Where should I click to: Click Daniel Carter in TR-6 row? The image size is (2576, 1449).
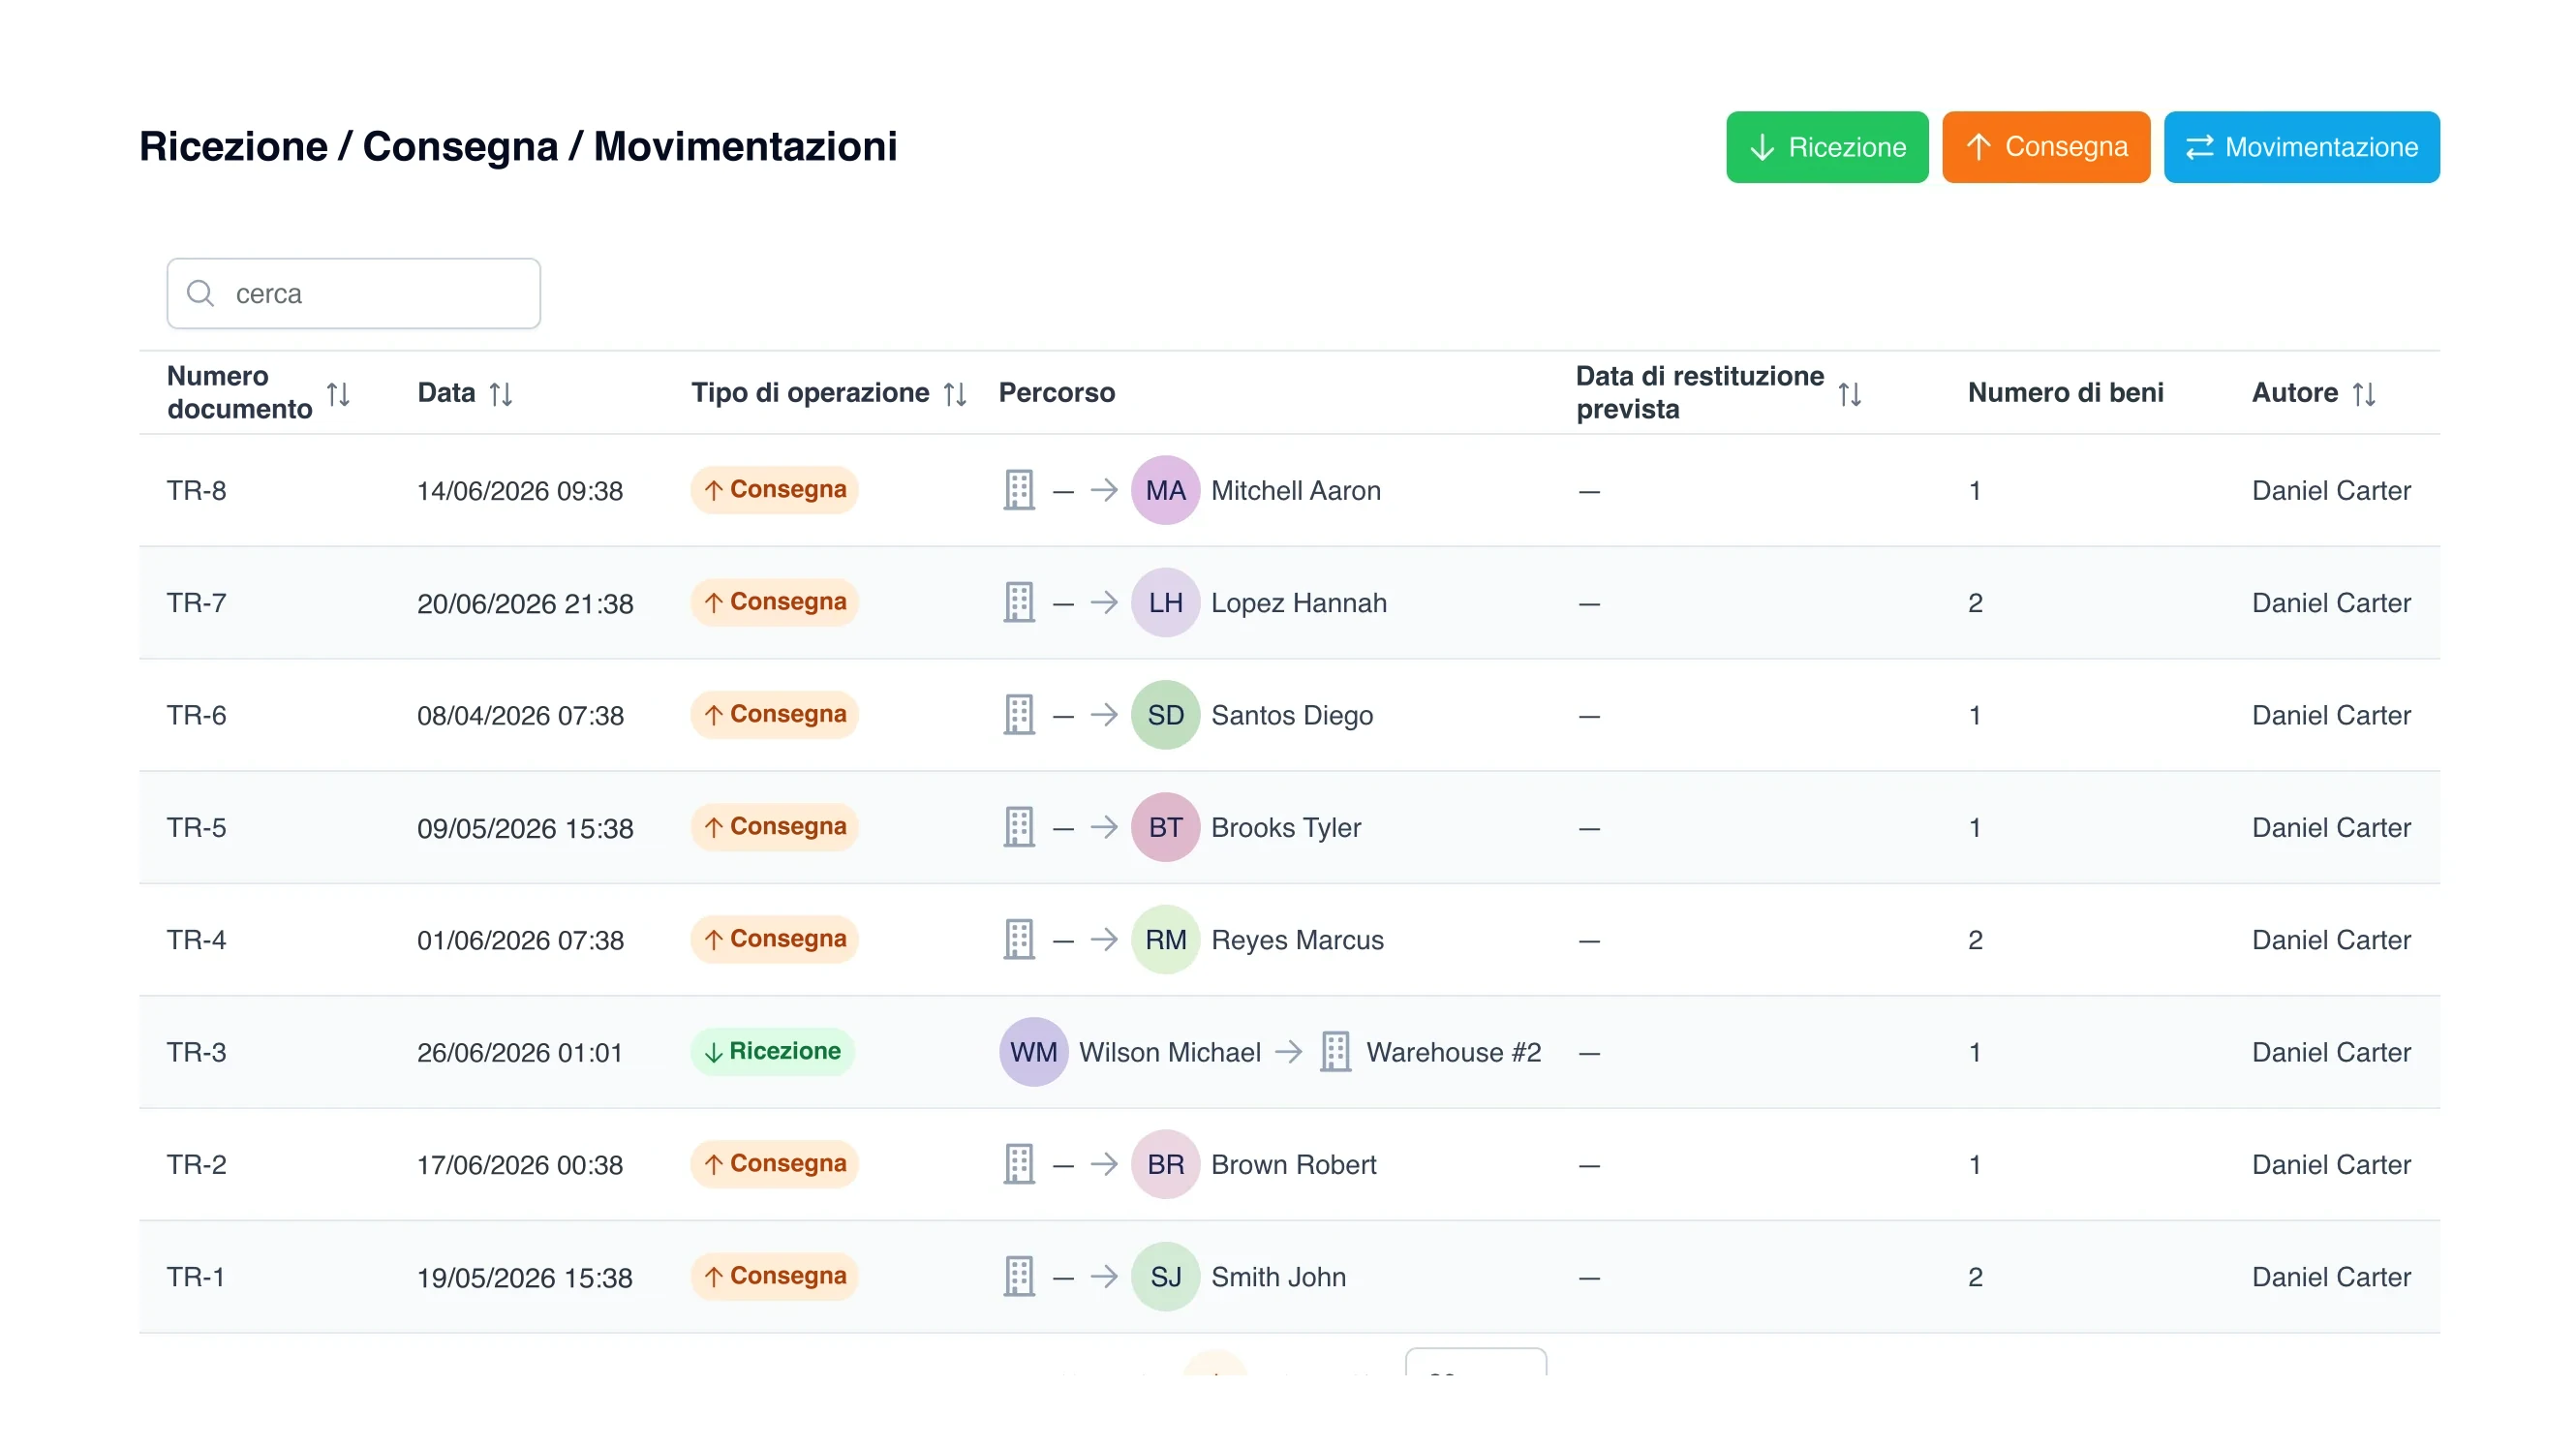tap(2330, 715)
